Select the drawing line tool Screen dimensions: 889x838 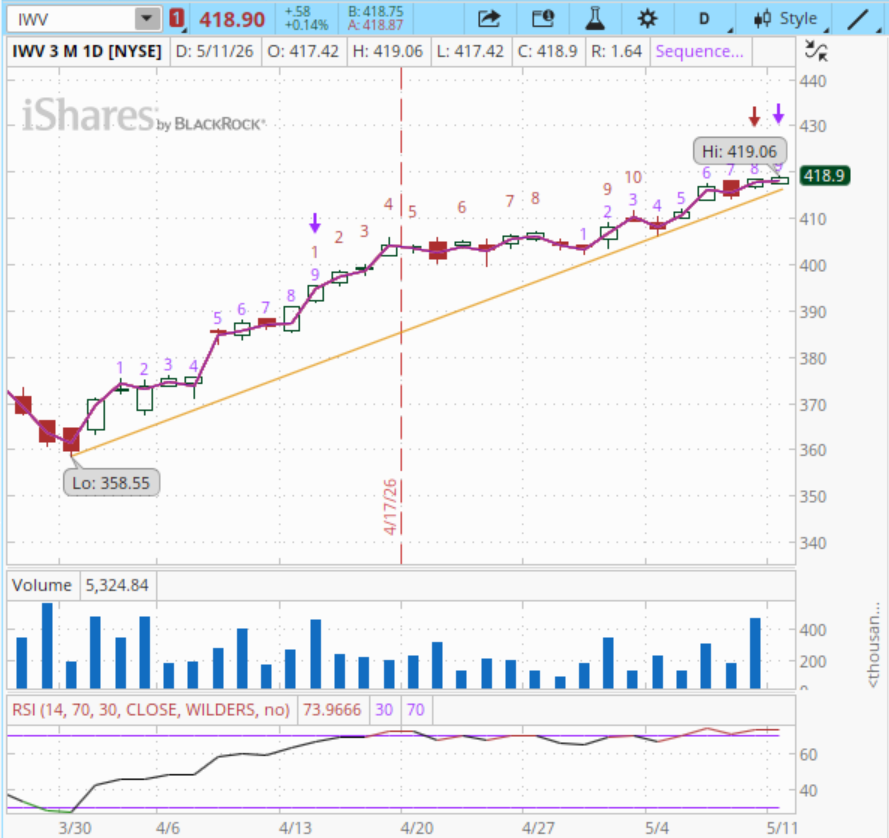(x=858, y=19)
